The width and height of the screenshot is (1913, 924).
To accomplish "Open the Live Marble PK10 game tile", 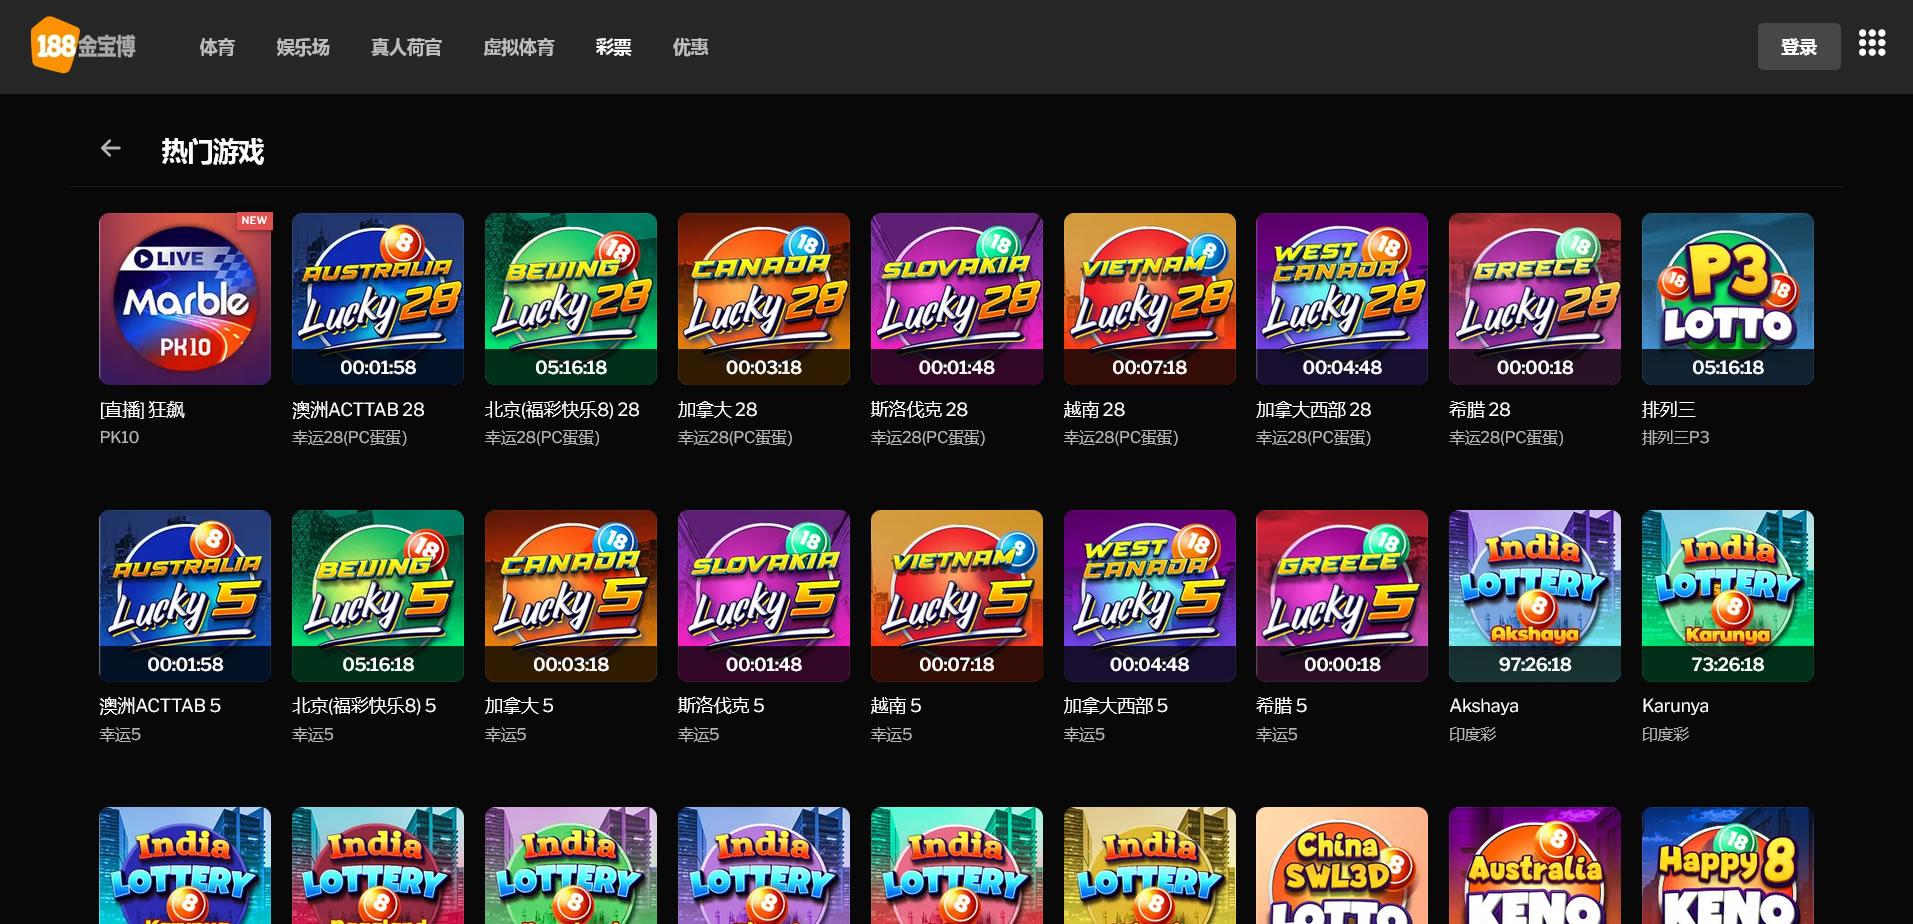I will [x=185, y=299].
